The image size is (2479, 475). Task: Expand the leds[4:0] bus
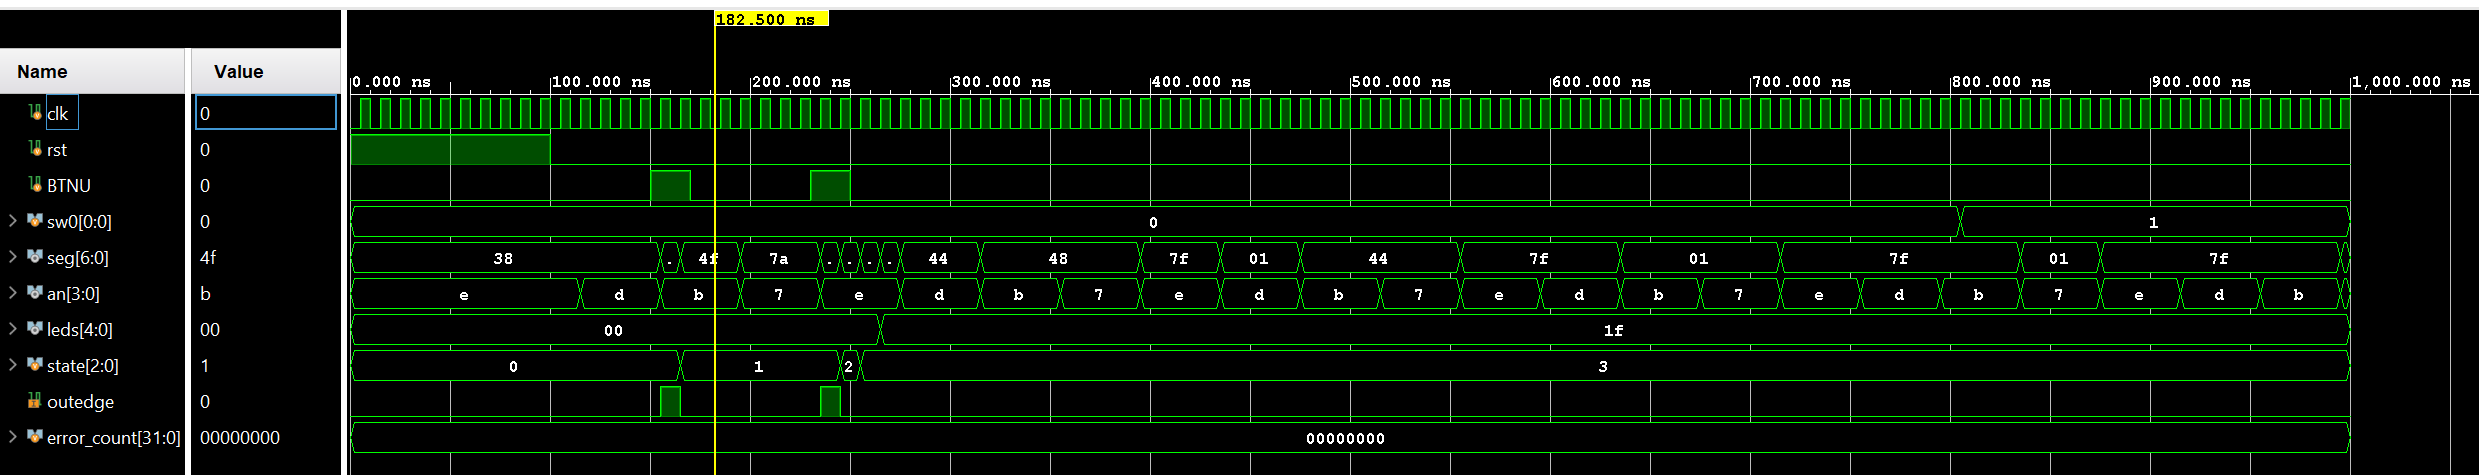[13, 329]
